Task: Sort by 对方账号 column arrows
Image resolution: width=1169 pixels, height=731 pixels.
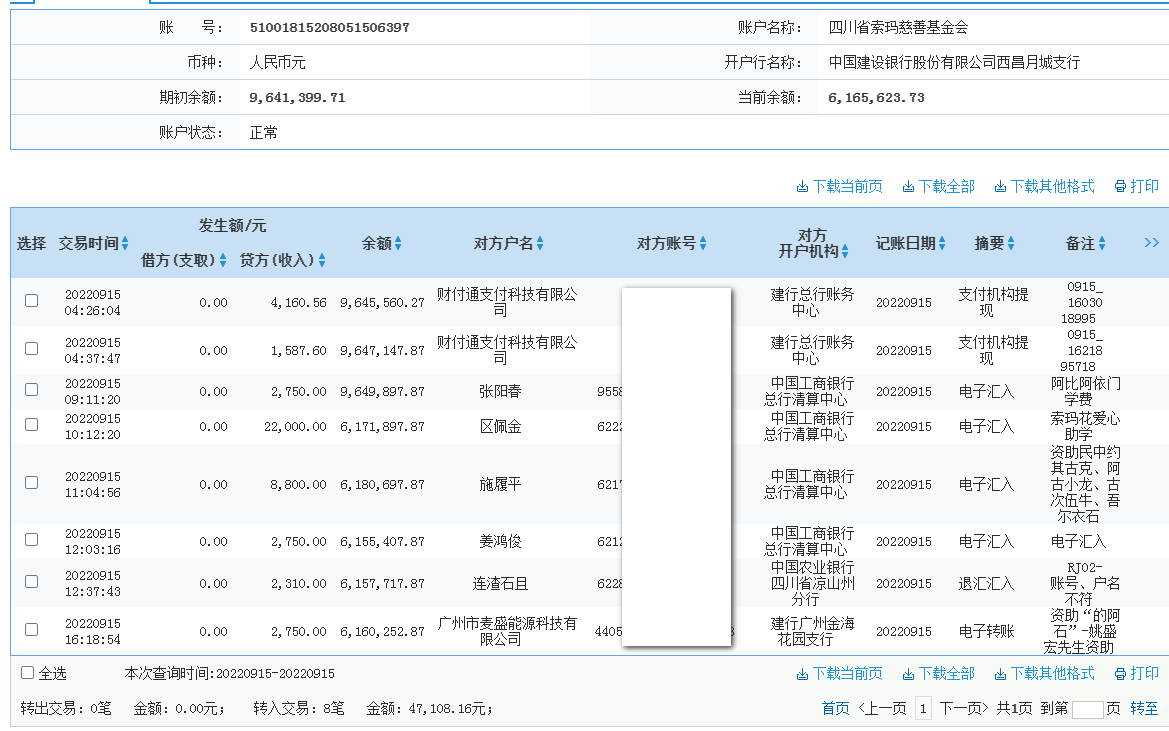Action: click(x=703, y=243)
